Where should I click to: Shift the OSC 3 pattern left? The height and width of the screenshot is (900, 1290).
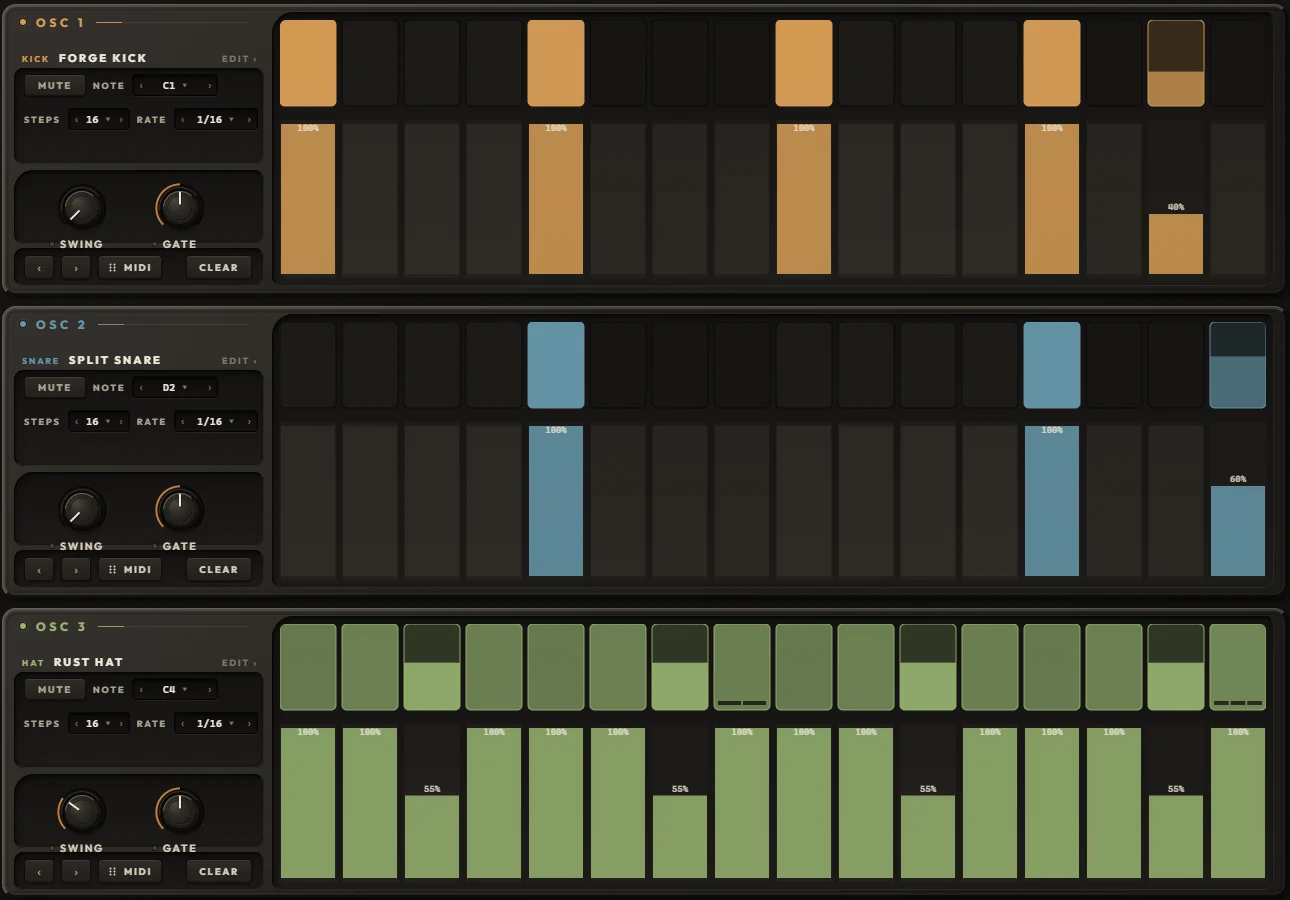pyautogui.click(x=39, y=871)
